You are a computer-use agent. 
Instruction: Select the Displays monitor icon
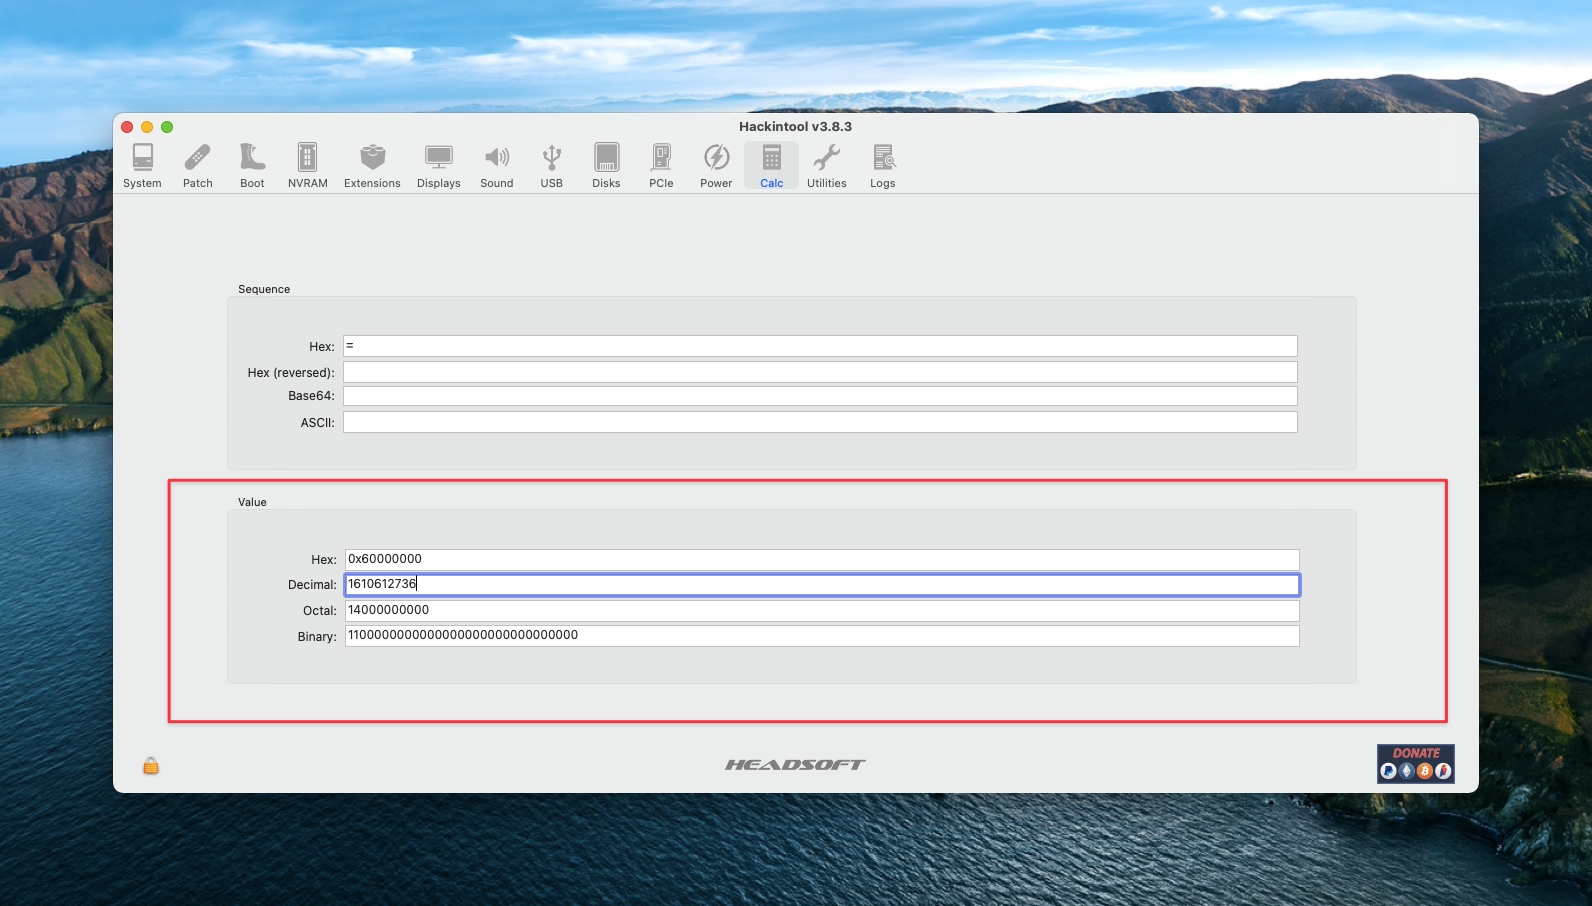pos(438,165)
